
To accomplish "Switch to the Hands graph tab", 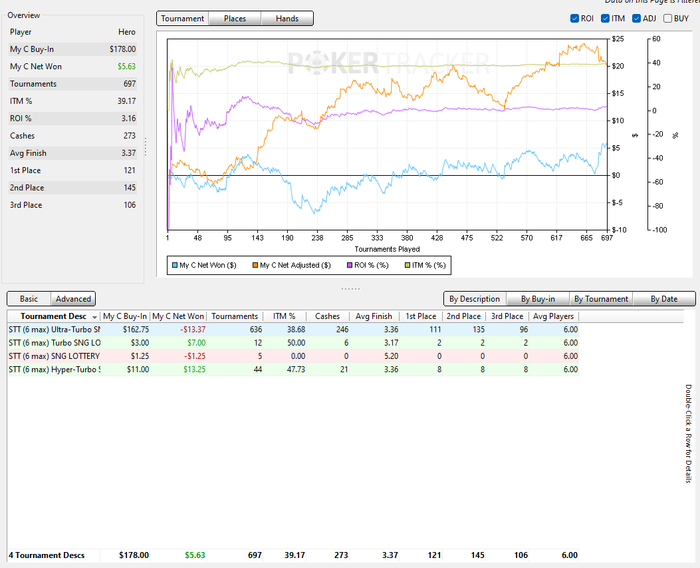I will [x=287, y=18].
